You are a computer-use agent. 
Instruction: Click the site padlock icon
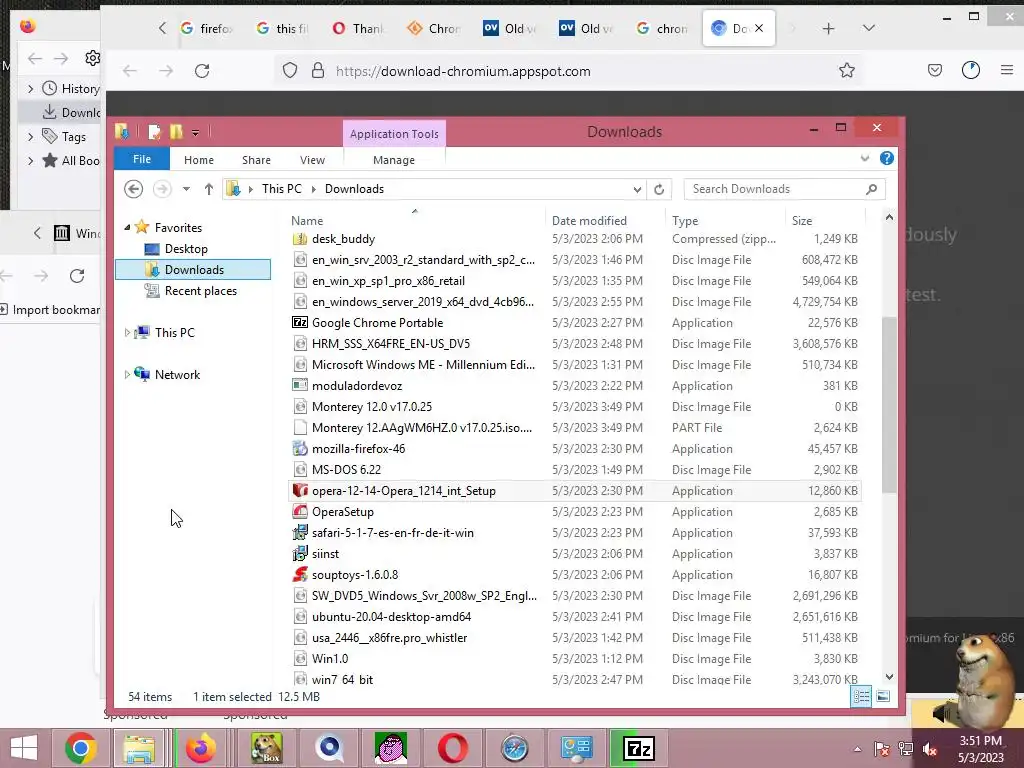[318, 71]
